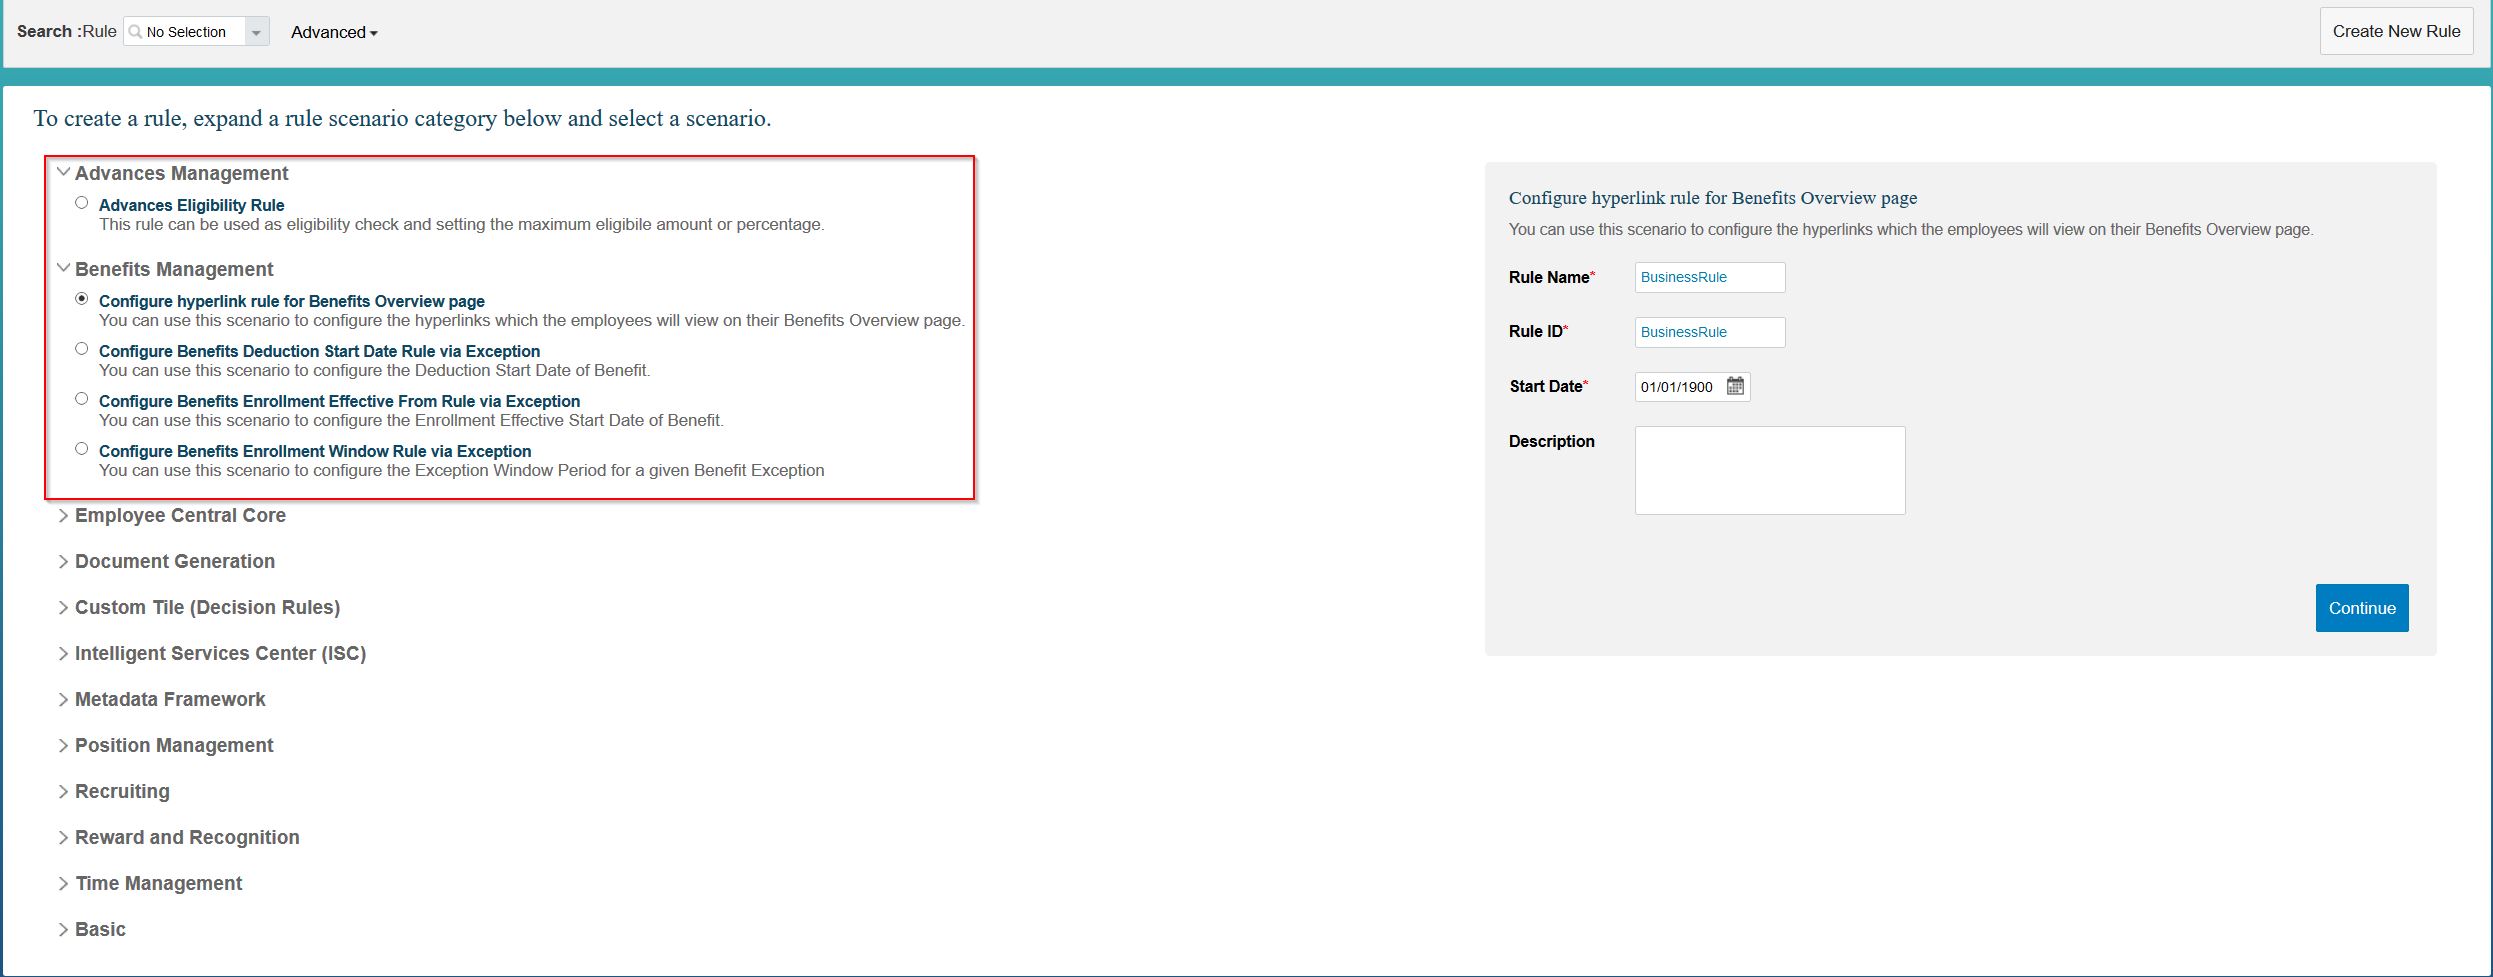The height and width of the screenshot is (977, 2493).
Task: Expand the Basic category
Action: [64, 930]
